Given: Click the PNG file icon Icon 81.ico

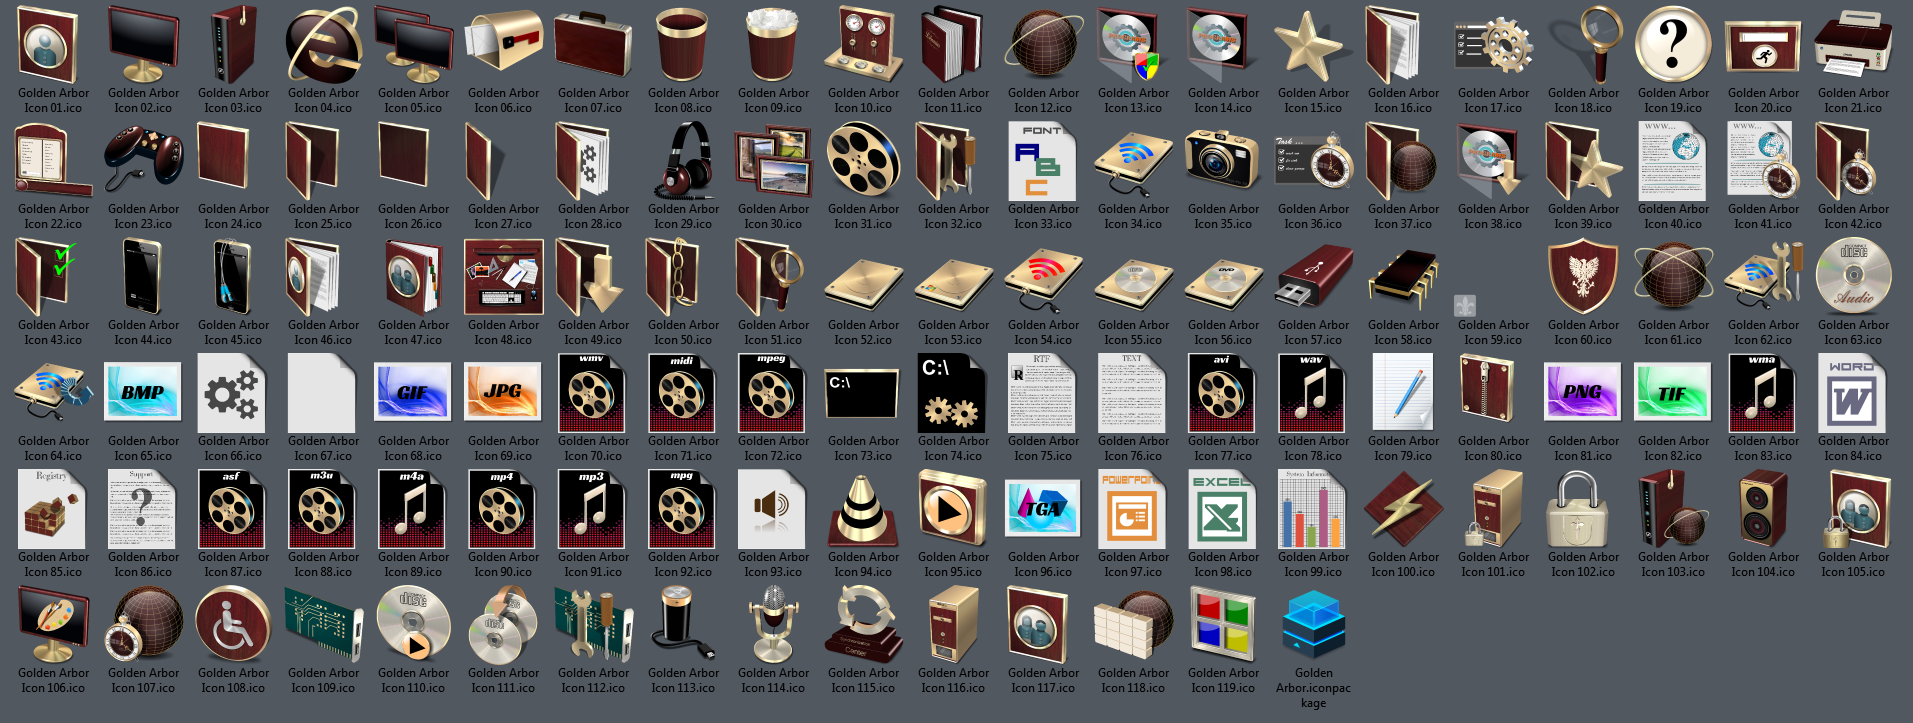Looking at the screenshot, I should 1583,393.
